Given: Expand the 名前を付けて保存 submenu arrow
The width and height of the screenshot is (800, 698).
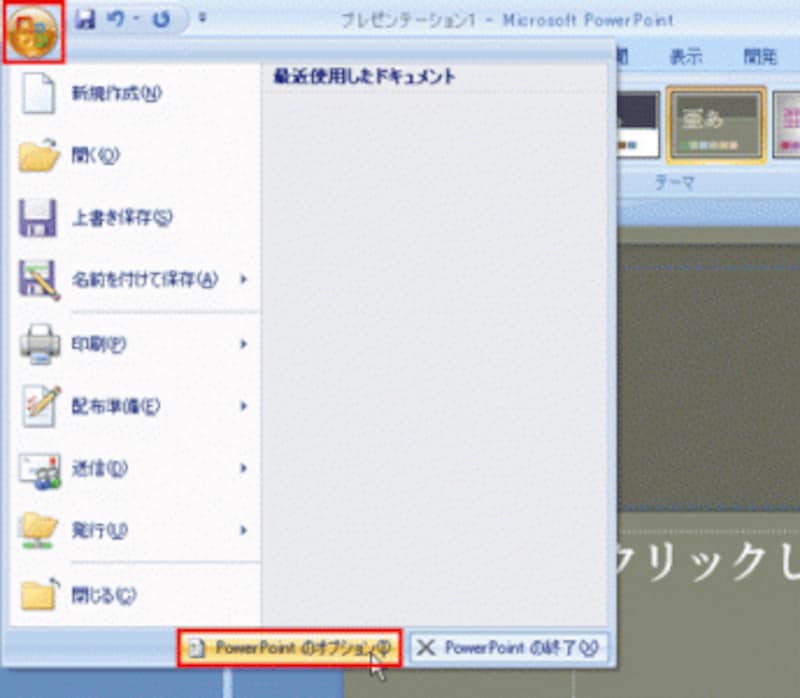Looking at the screenshot, I should pos(244,279).
